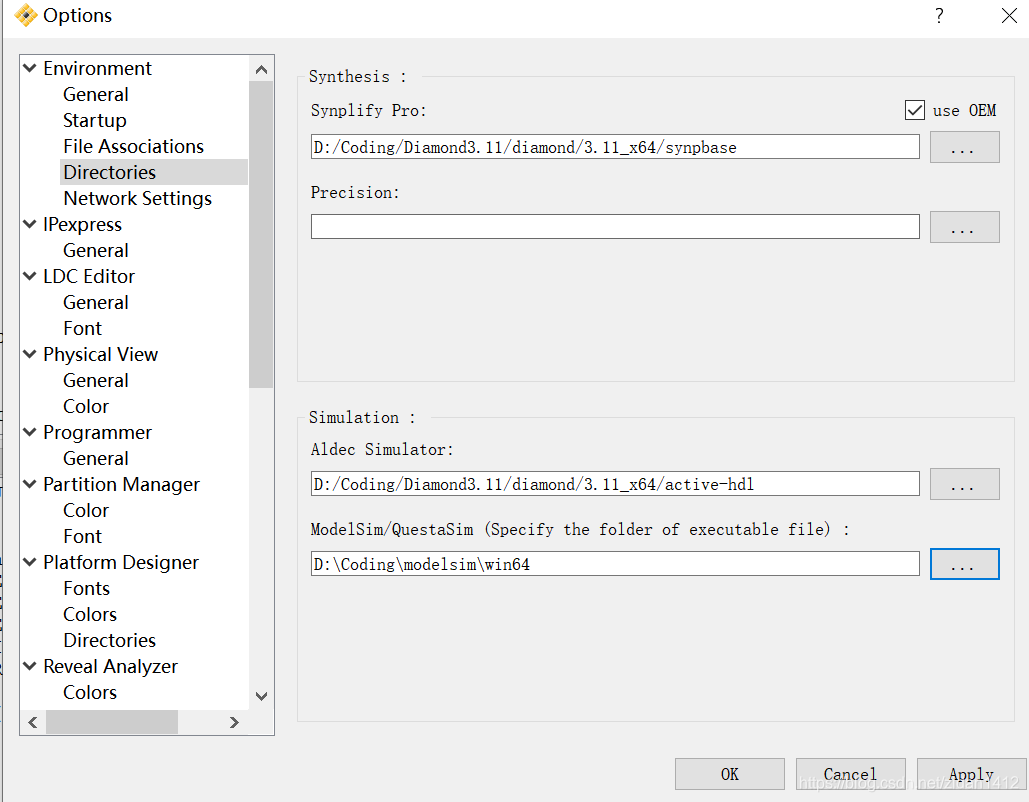The width and height of the screenshot is (1029, 802).
Task: Toggle the use OEM checkbox
Action: tap(915, 110)
